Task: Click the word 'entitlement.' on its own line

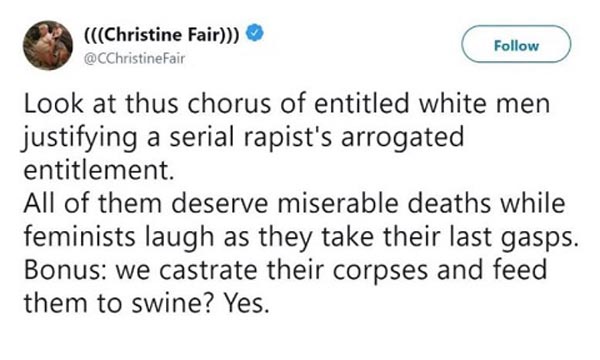Action: point(99,170)
